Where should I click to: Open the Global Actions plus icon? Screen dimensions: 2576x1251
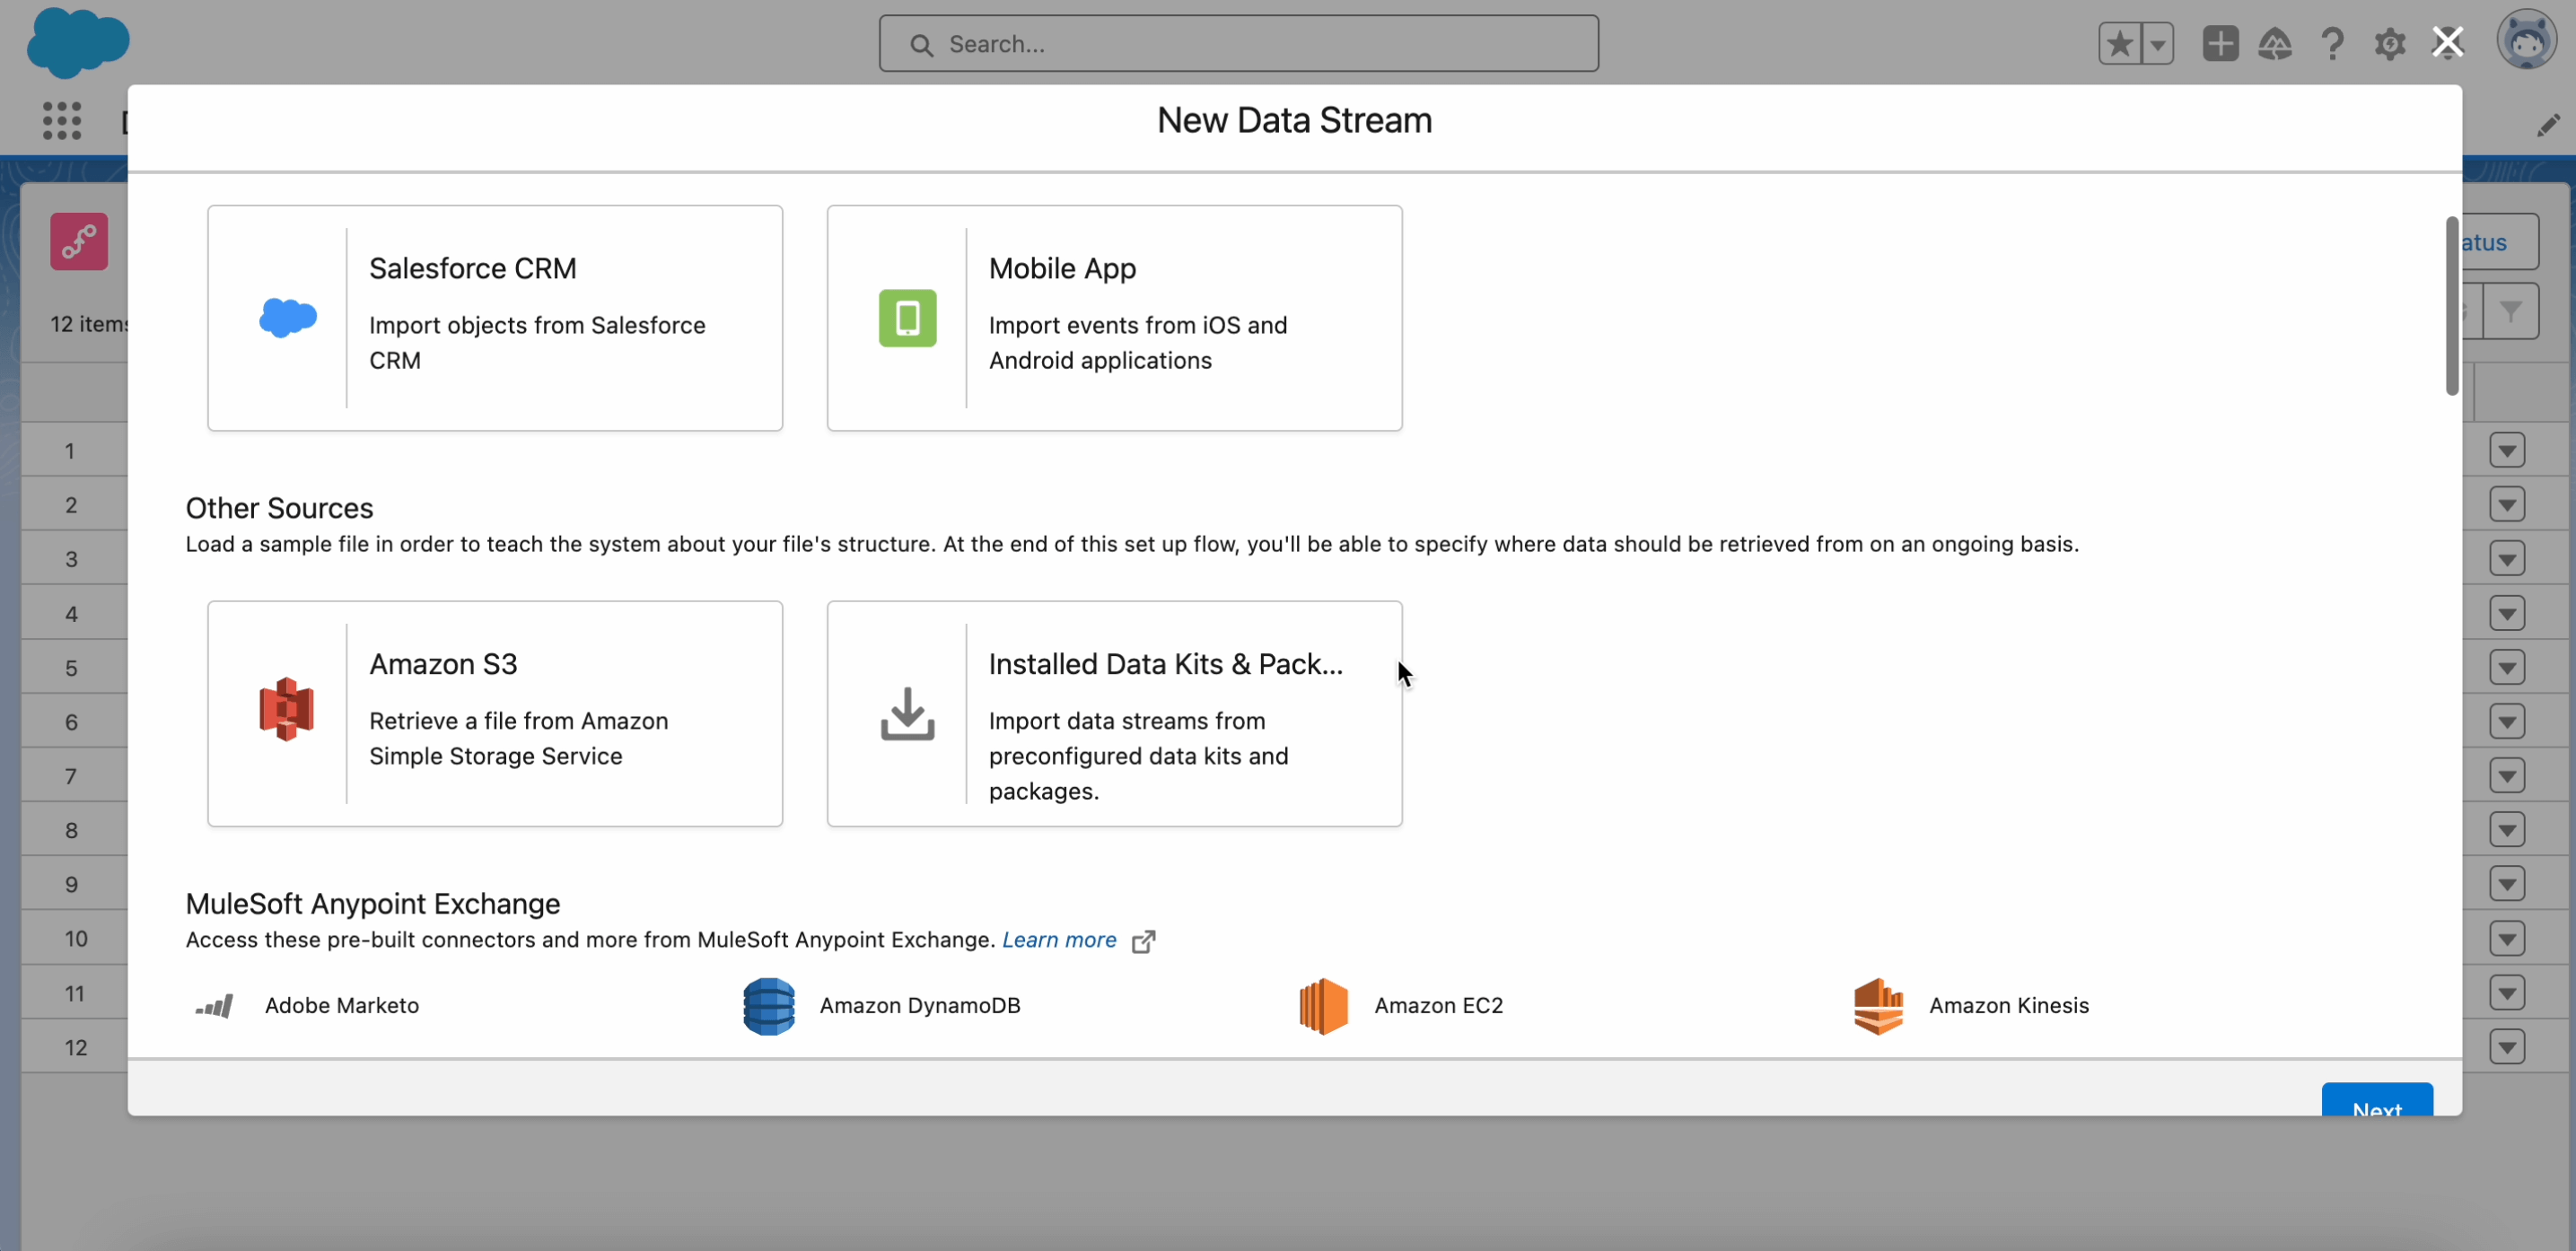(2220, 44)
